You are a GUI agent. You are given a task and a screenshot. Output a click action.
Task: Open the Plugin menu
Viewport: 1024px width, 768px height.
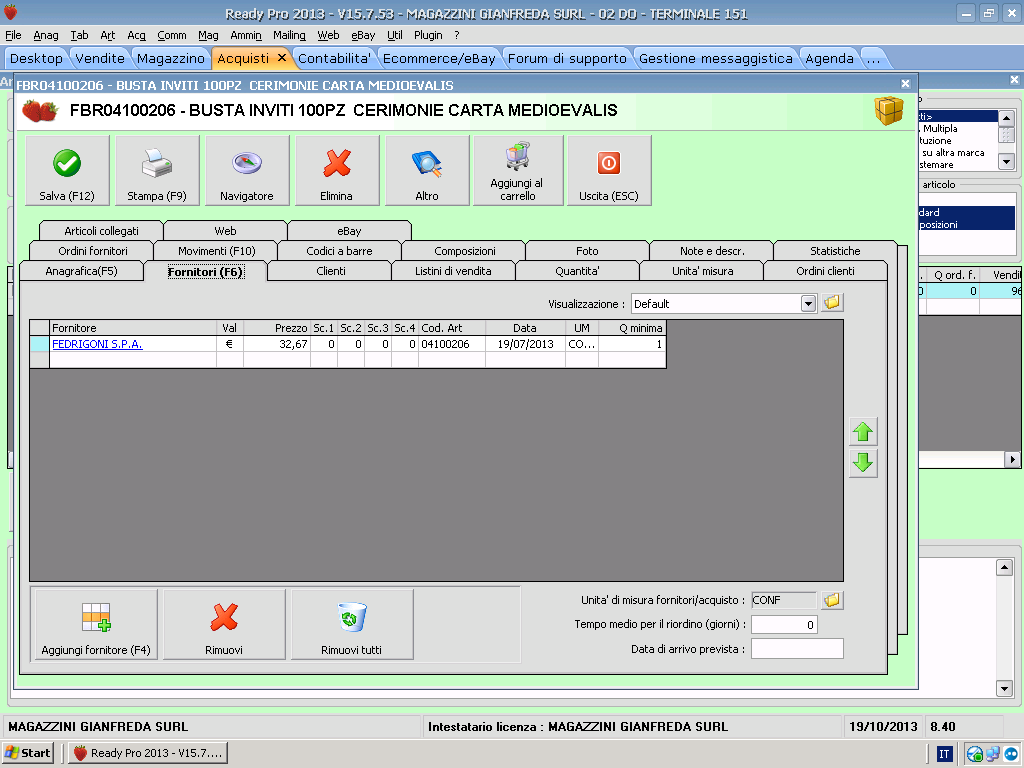click(x=428, y=35)
